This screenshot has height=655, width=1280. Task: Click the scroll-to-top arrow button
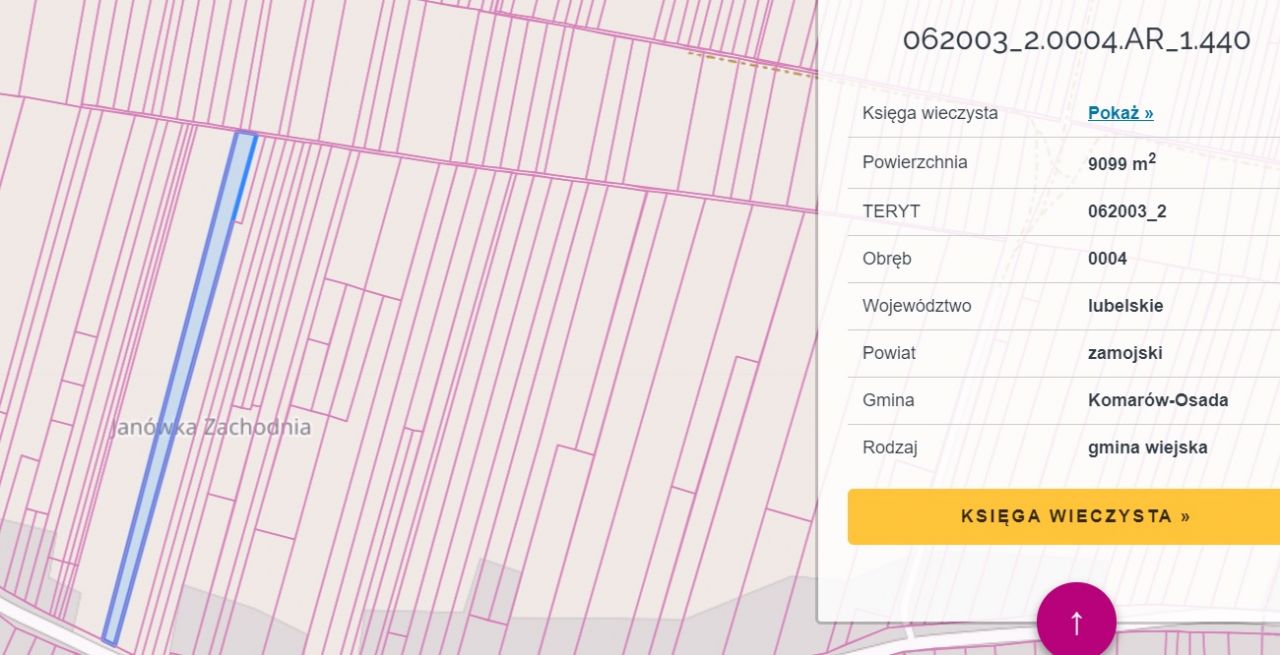click(1076, 621)
